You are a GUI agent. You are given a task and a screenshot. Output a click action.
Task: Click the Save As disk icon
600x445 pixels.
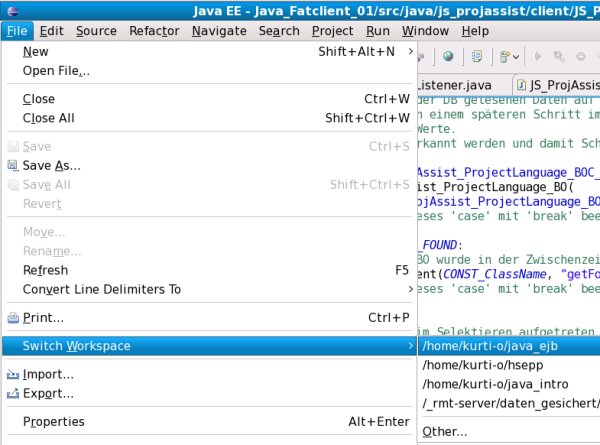tap(13, 166)
